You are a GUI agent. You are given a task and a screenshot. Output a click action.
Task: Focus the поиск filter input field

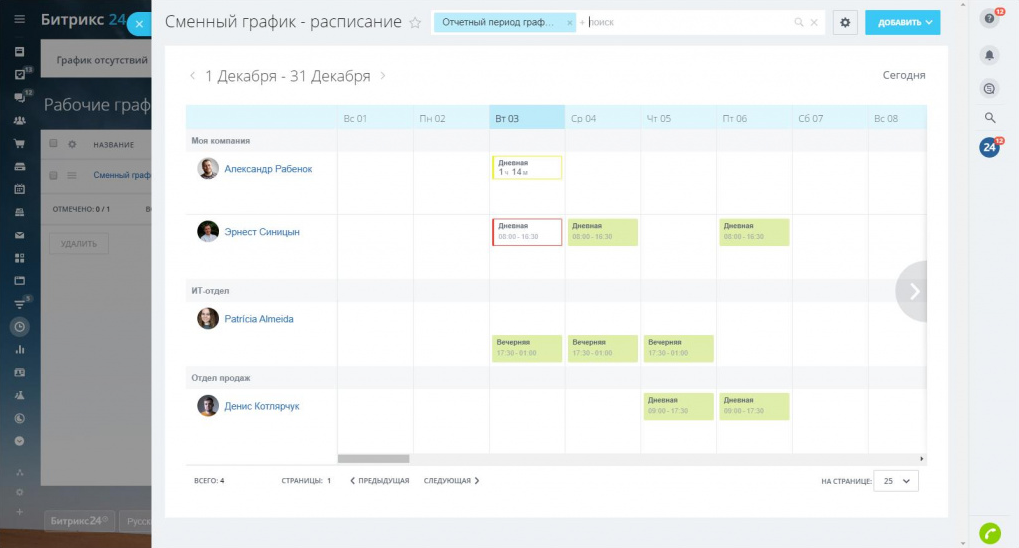[689, 22]
